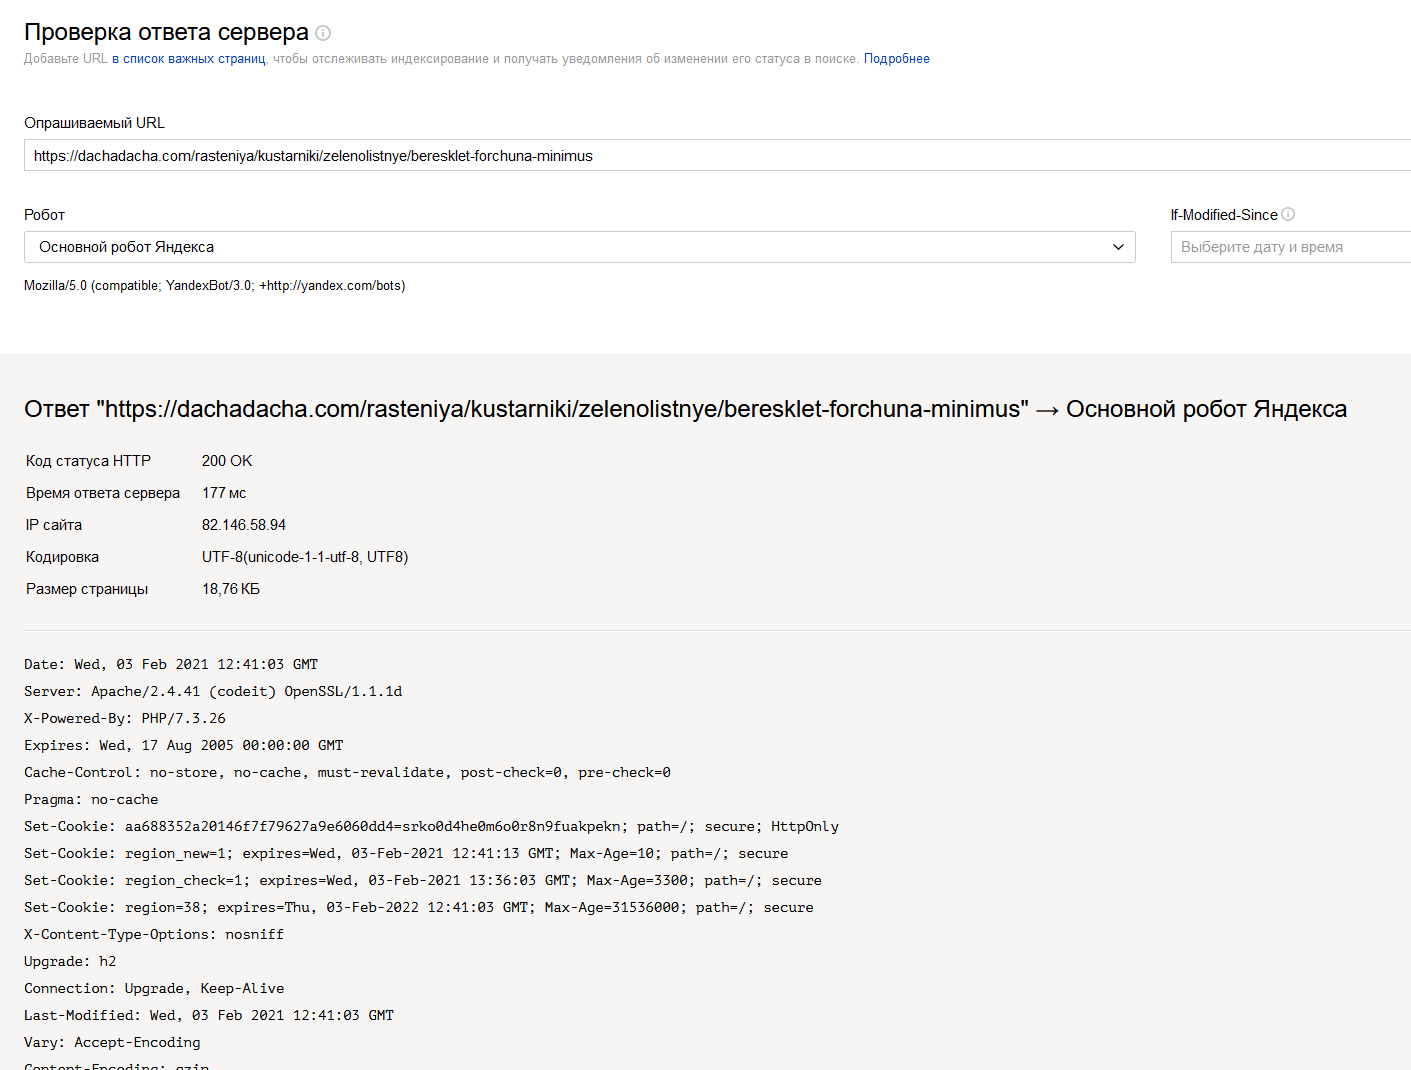Click the "200 OK" status code value

[x=227, y=461]
